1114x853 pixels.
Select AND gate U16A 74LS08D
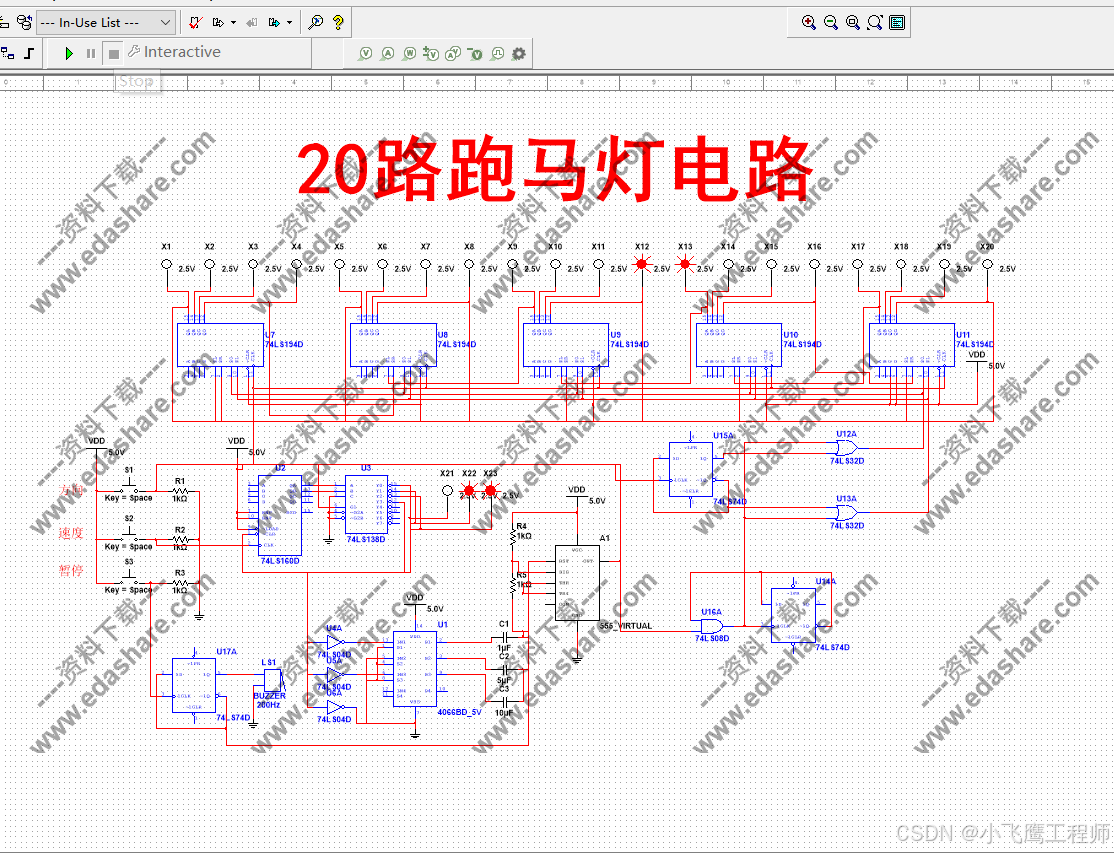pyautogui.click(x=712, y=626)
